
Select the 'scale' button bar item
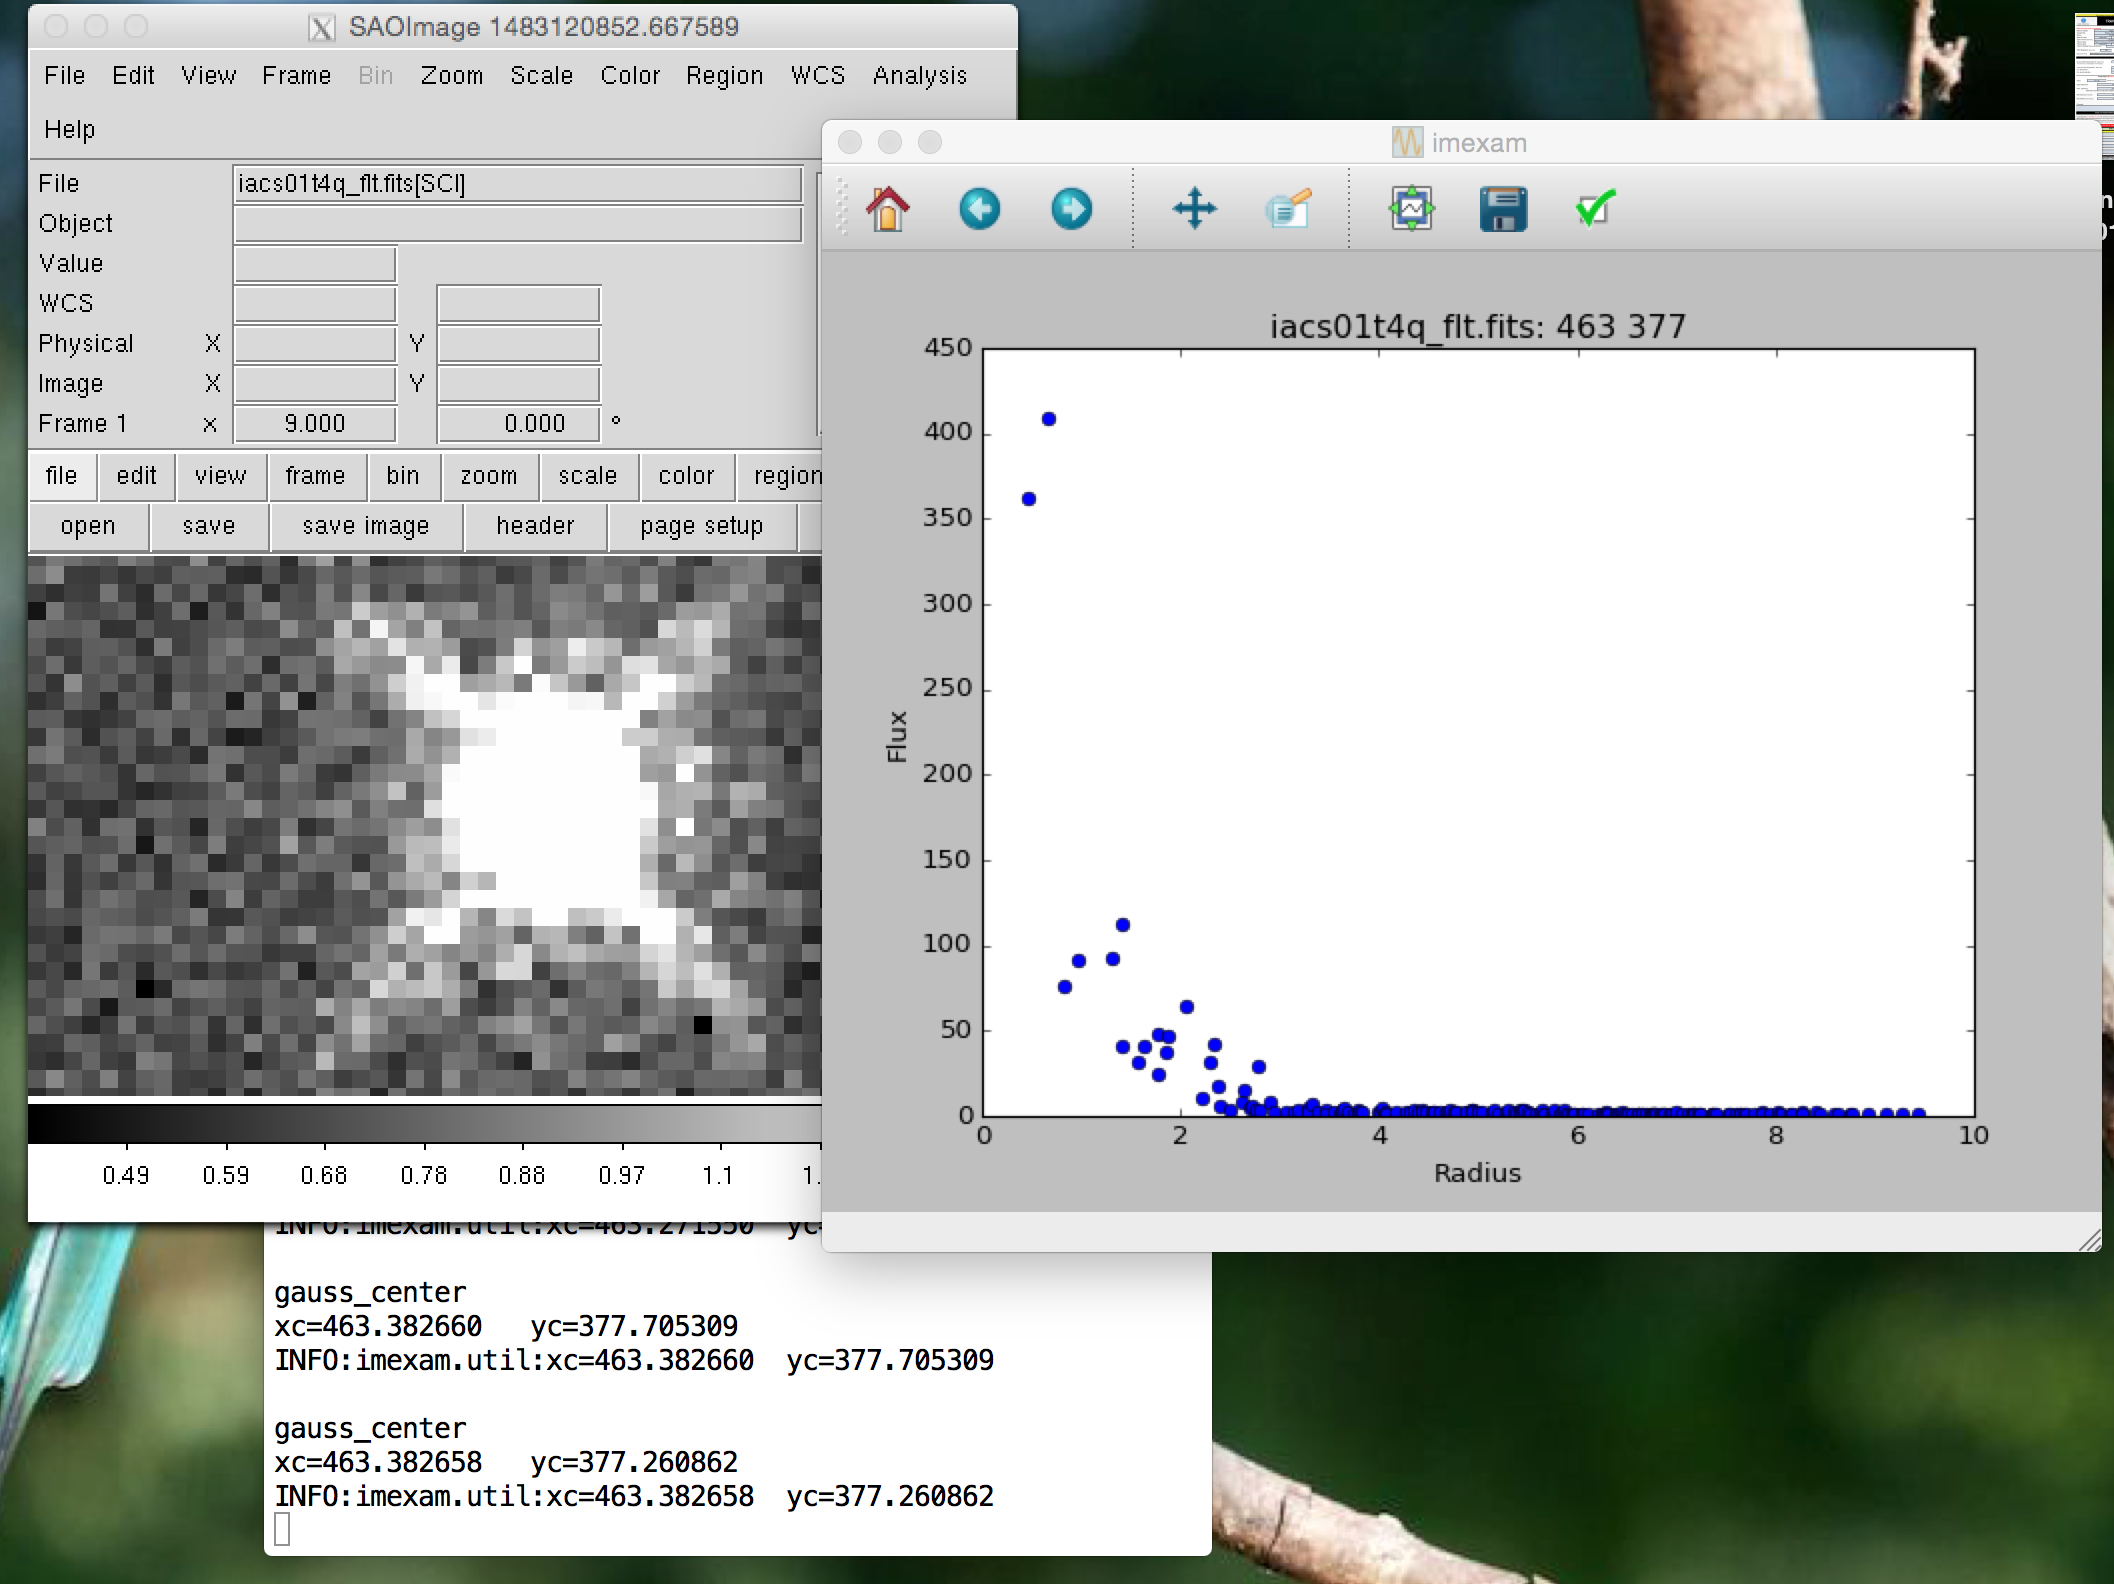587,476
